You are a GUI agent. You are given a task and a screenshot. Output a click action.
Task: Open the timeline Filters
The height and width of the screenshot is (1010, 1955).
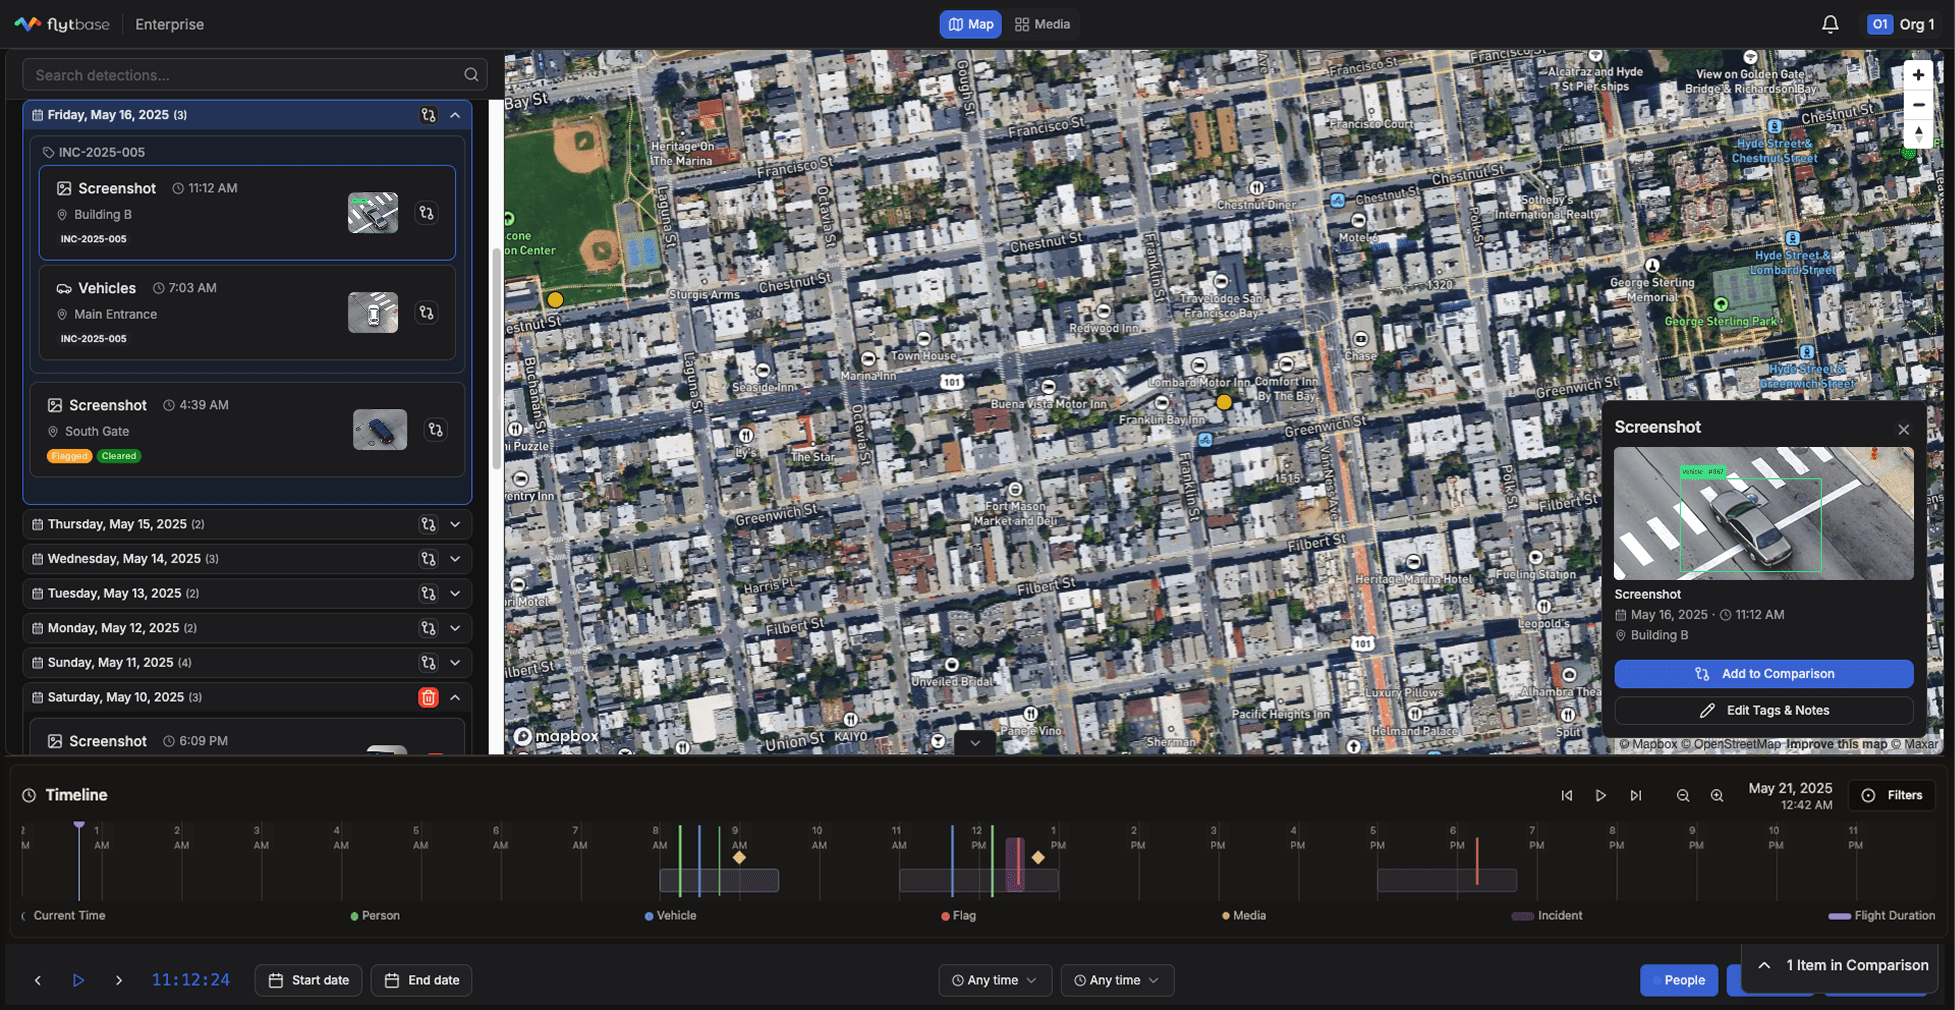[x=1891, y=796]
